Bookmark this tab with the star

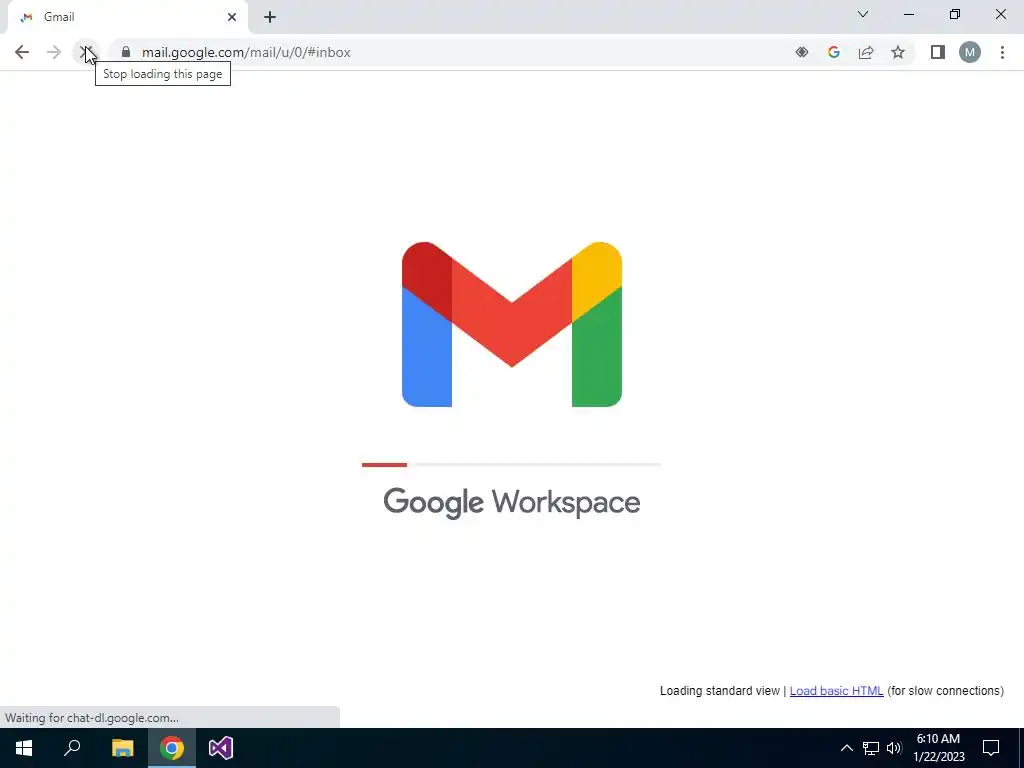tap(898, 52)
